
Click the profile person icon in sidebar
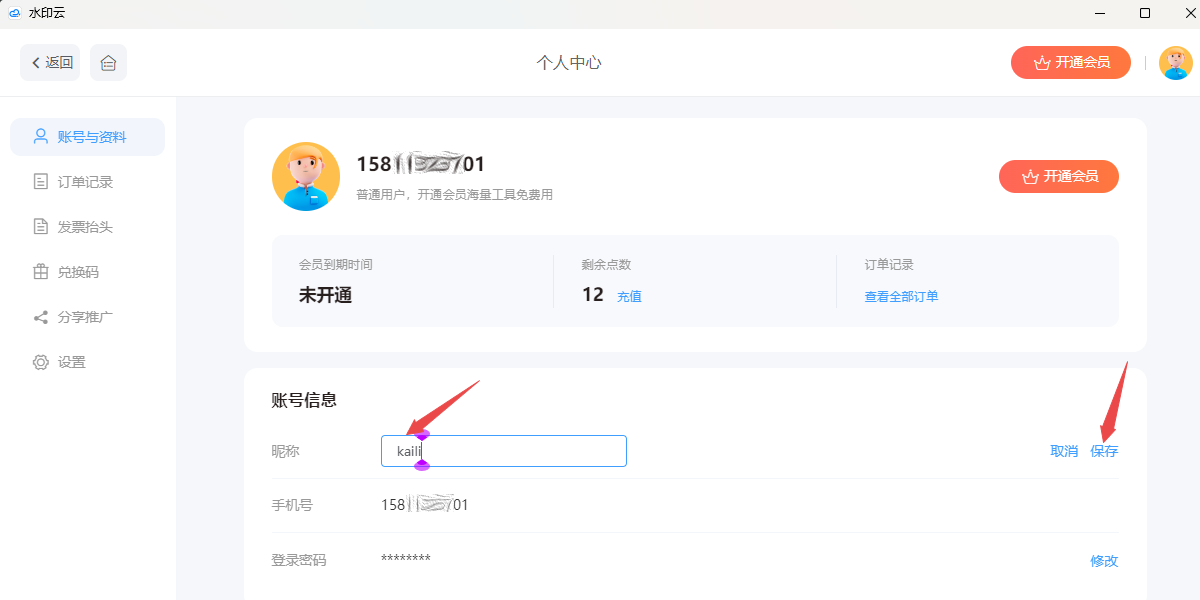pyautogui.click(x=41, y=136)
